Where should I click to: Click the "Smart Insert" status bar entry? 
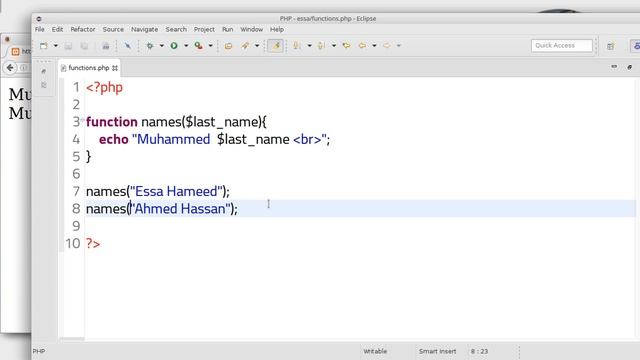pos(437,351)
